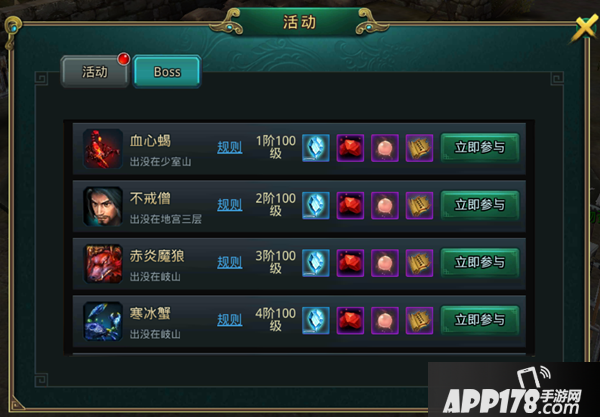
Task: Click the pink orb reward in 不戒僧 row
Action: [385, 205]
